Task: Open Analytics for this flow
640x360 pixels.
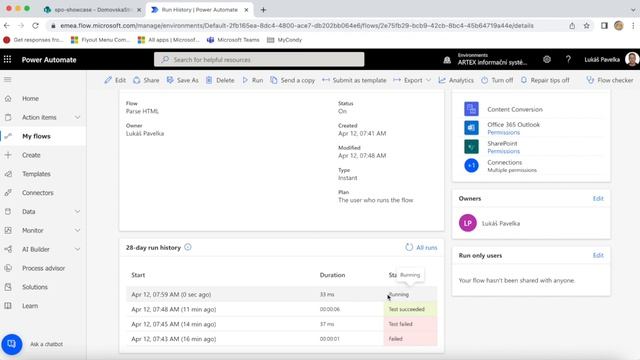Action: tap(456, 80)
